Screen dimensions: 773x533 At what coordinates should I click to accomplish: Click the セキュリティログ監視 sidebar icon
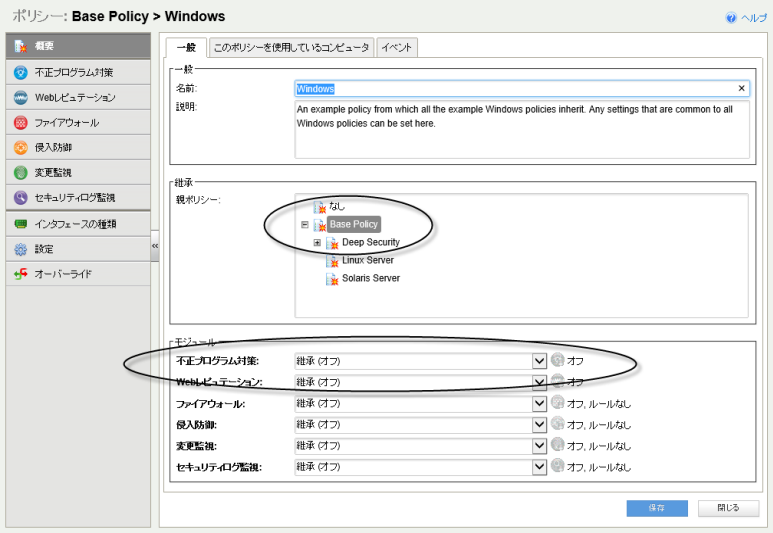(x=20, y=197)
